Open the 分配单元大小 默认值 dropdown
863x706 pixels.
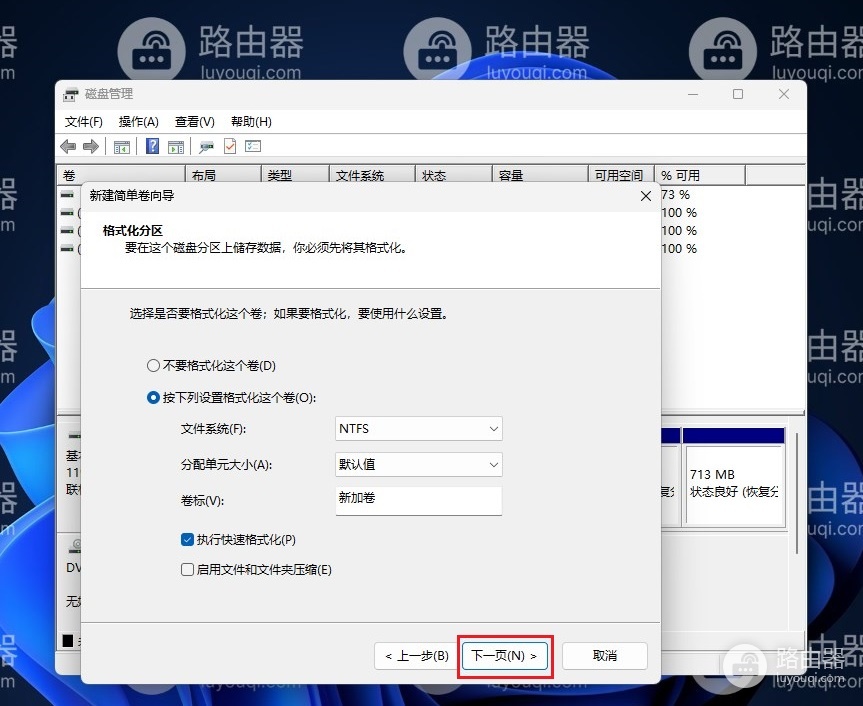[419, 464]
